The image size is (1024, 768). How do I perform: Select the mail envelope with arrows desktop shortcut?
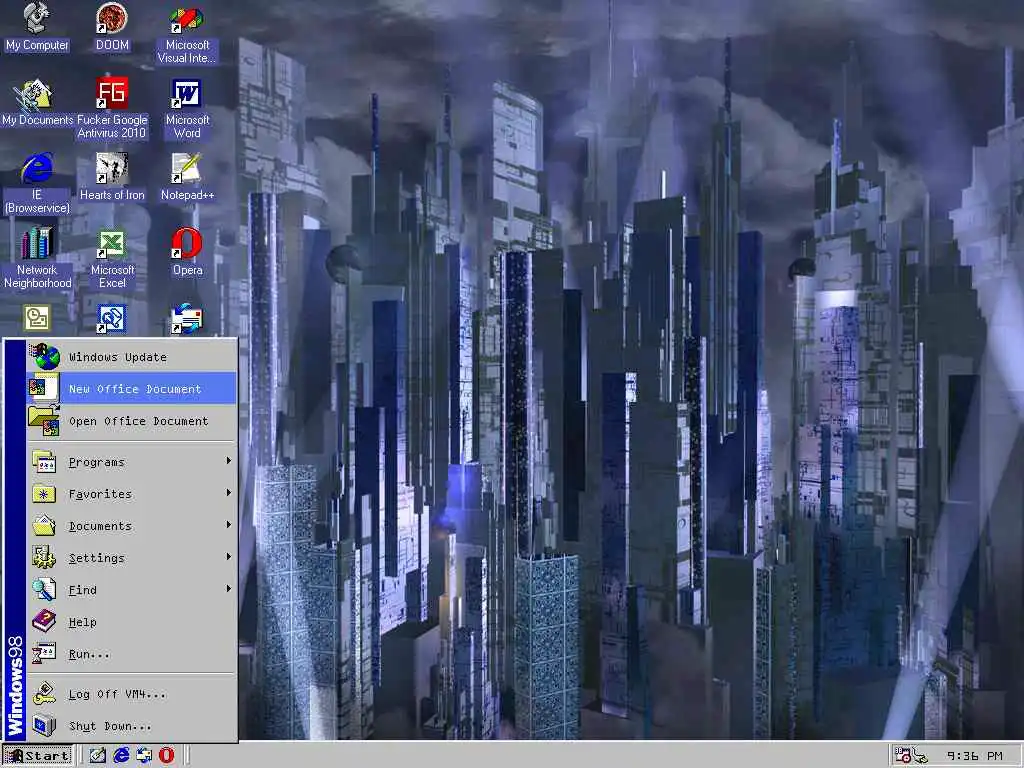coord(187,319)
